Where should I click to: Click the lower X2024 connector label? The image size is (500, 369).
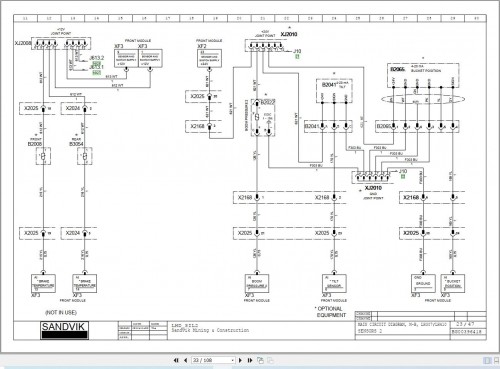pyautogui.click(x=73, y=233)
